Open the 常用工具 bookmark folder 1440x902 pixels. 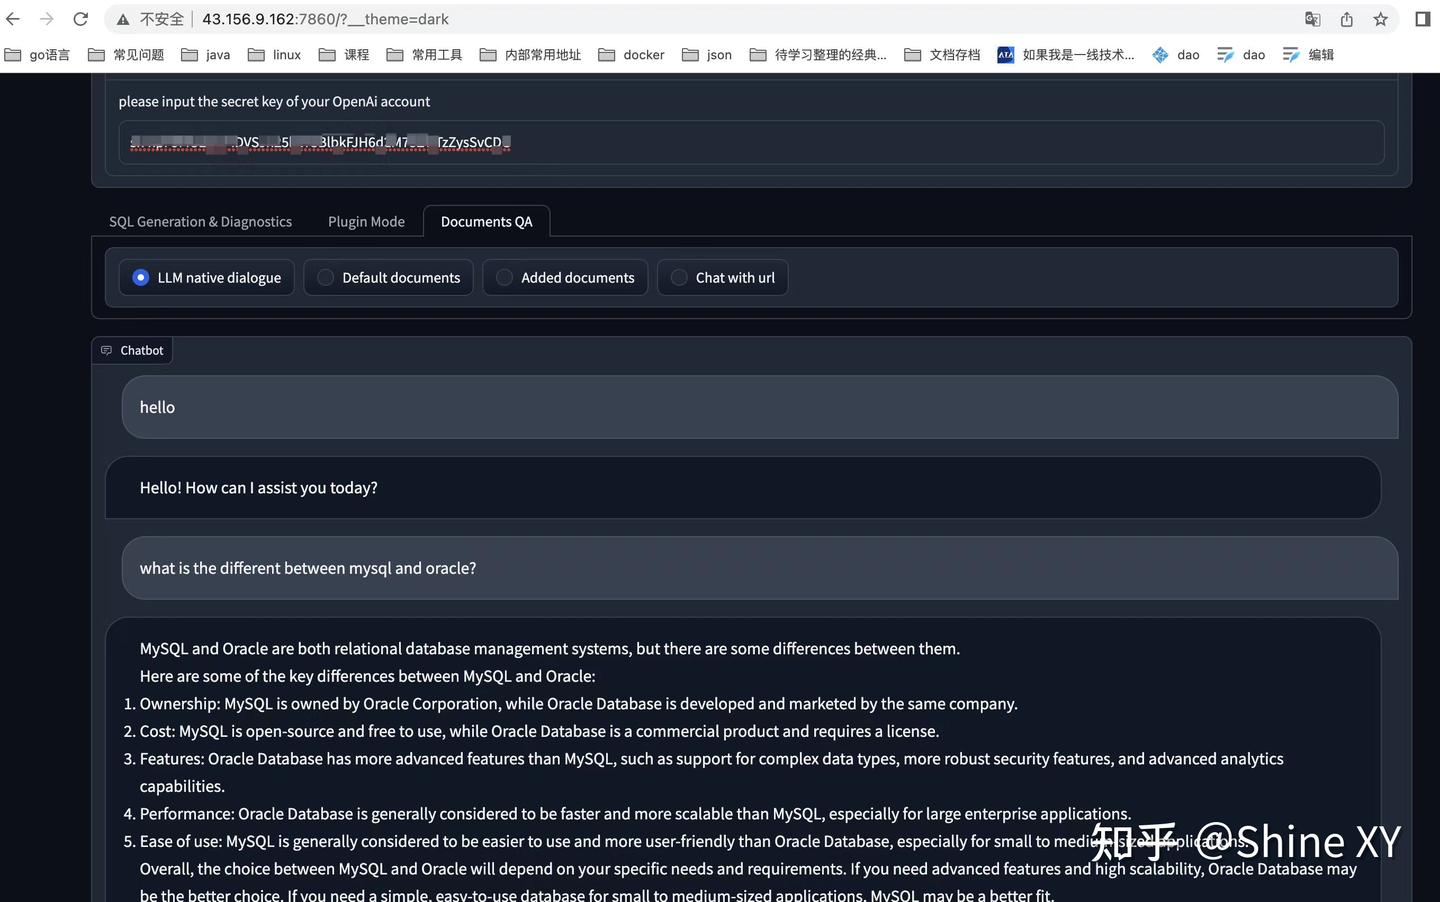point(424,55)
